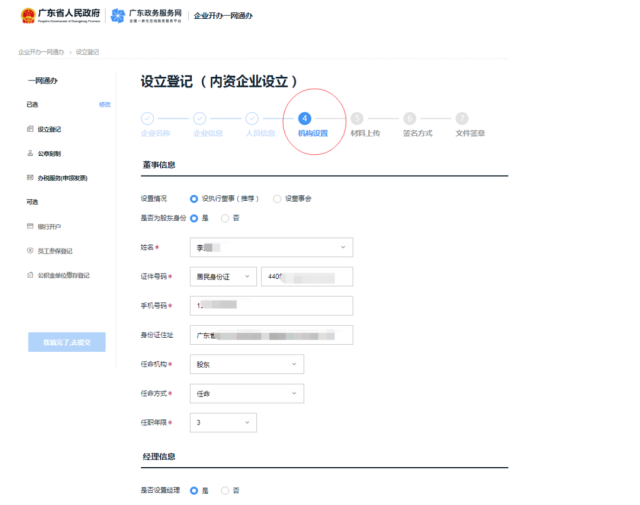The width and height of the screenshot is (640, 505).
Task: Click the 我填完了,去提交 button
Action: 67,342
